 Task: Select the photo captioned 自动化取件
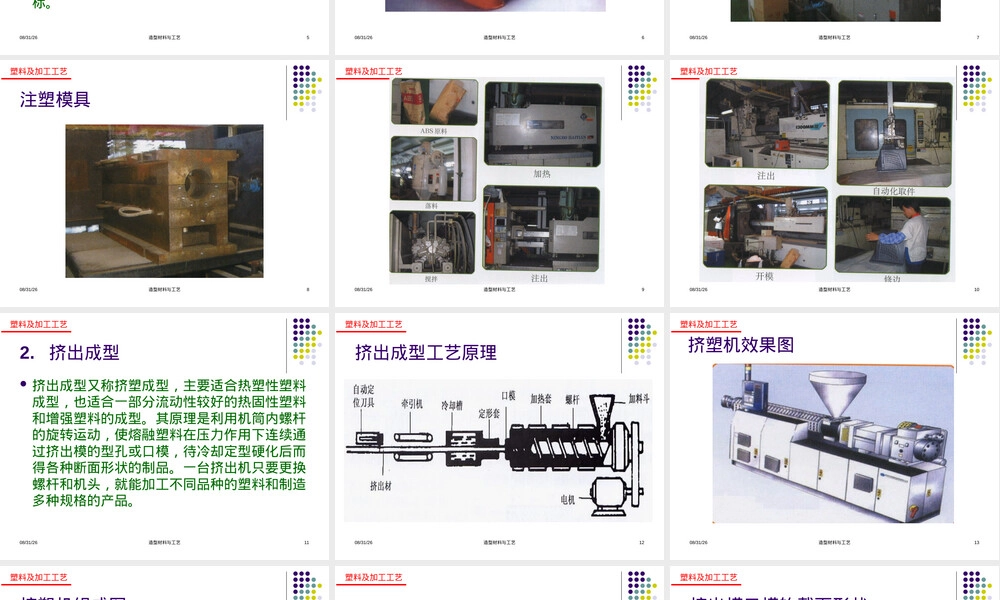click(x=895, y=133)
